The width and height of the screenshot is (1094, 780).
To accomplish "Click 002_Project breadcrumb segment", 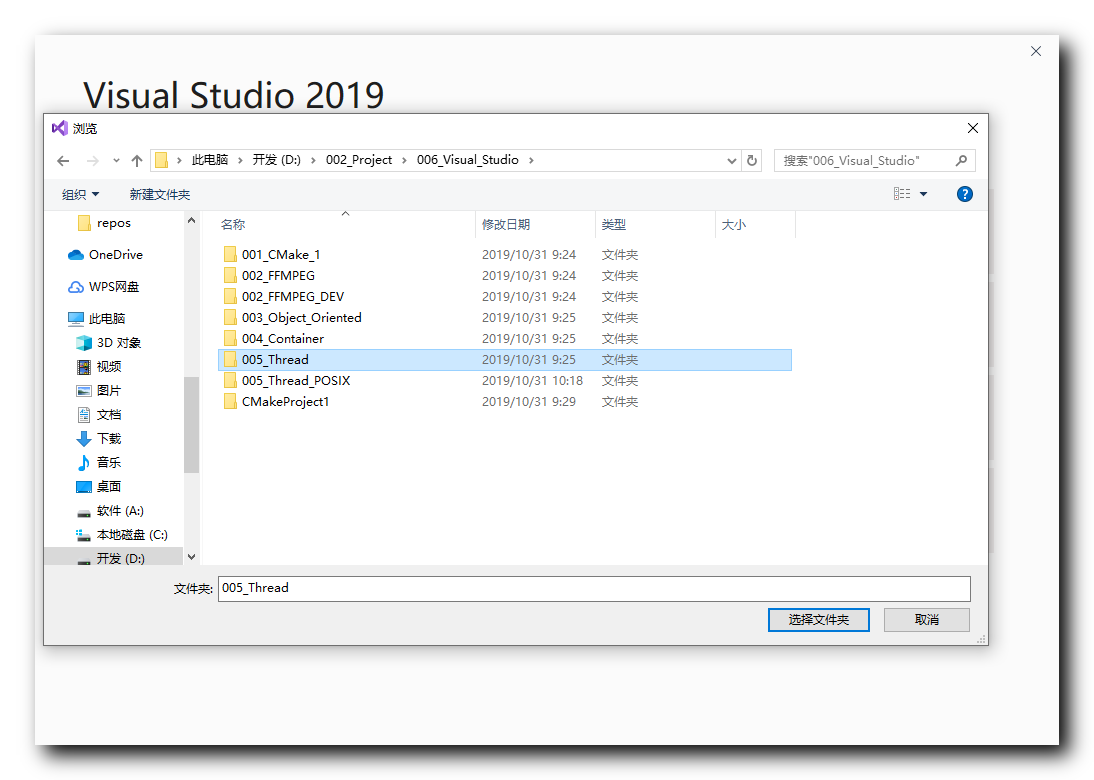I will pyautogui.click(x=359, y=160).
